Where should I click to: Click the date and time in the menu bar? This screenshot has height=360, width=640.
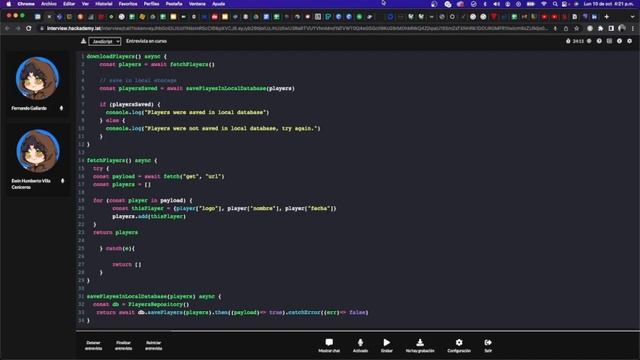coord(608,4)
